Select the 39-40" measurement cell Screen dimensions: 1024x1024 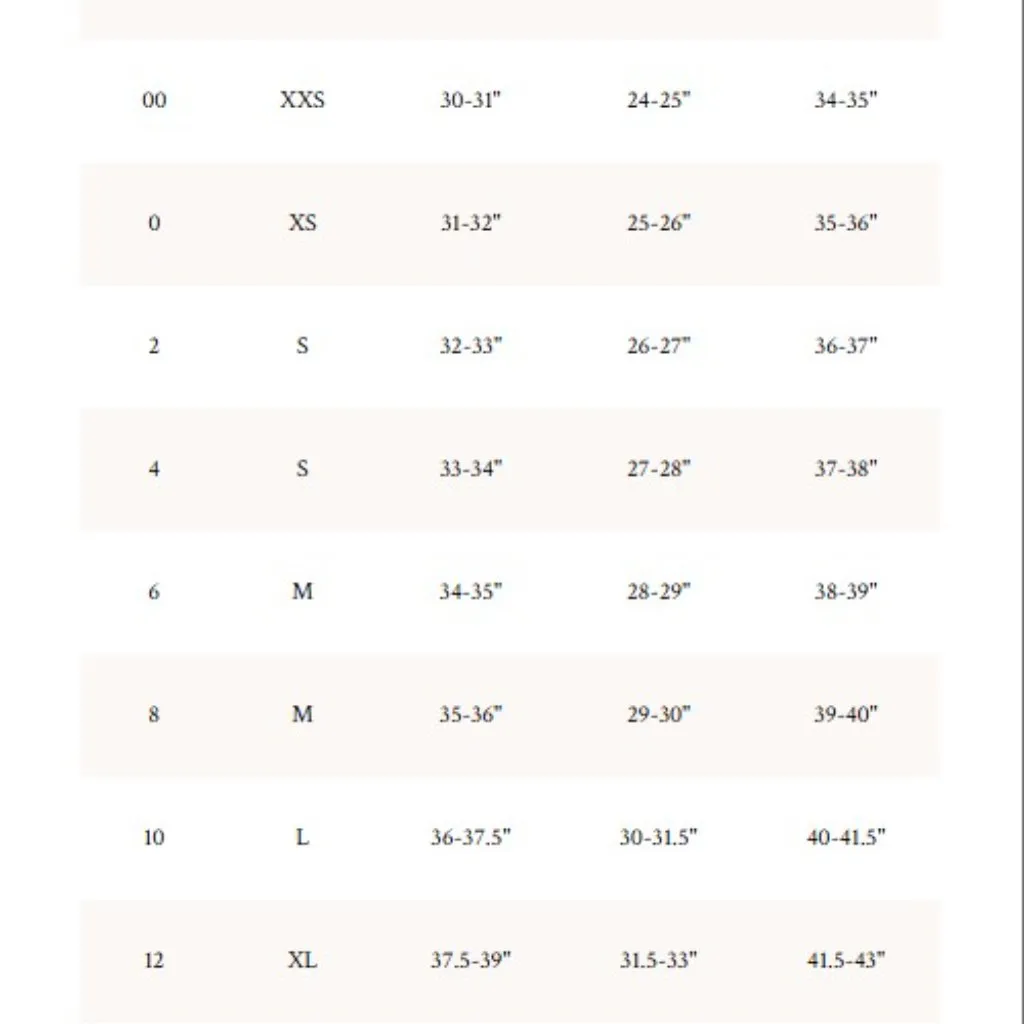(845, 715)
